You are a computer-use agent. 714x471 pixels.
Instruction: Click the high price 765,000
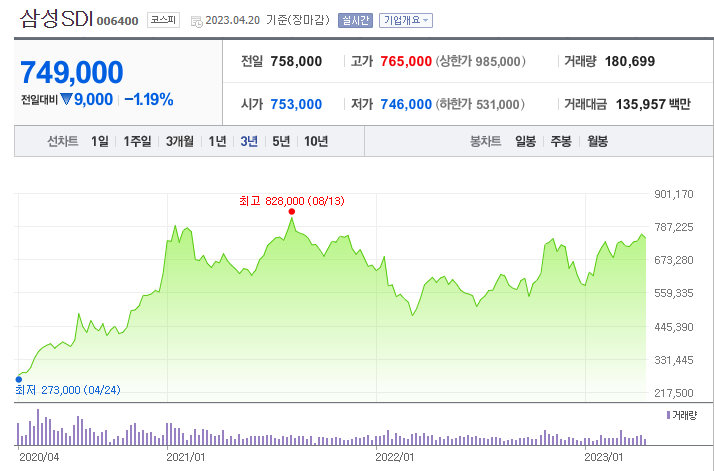point(406,61)
